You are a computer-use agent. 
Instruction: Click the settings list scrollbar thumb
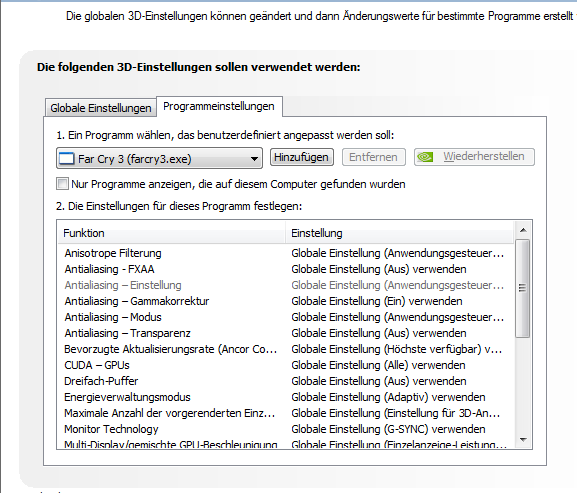click(523, 288)
